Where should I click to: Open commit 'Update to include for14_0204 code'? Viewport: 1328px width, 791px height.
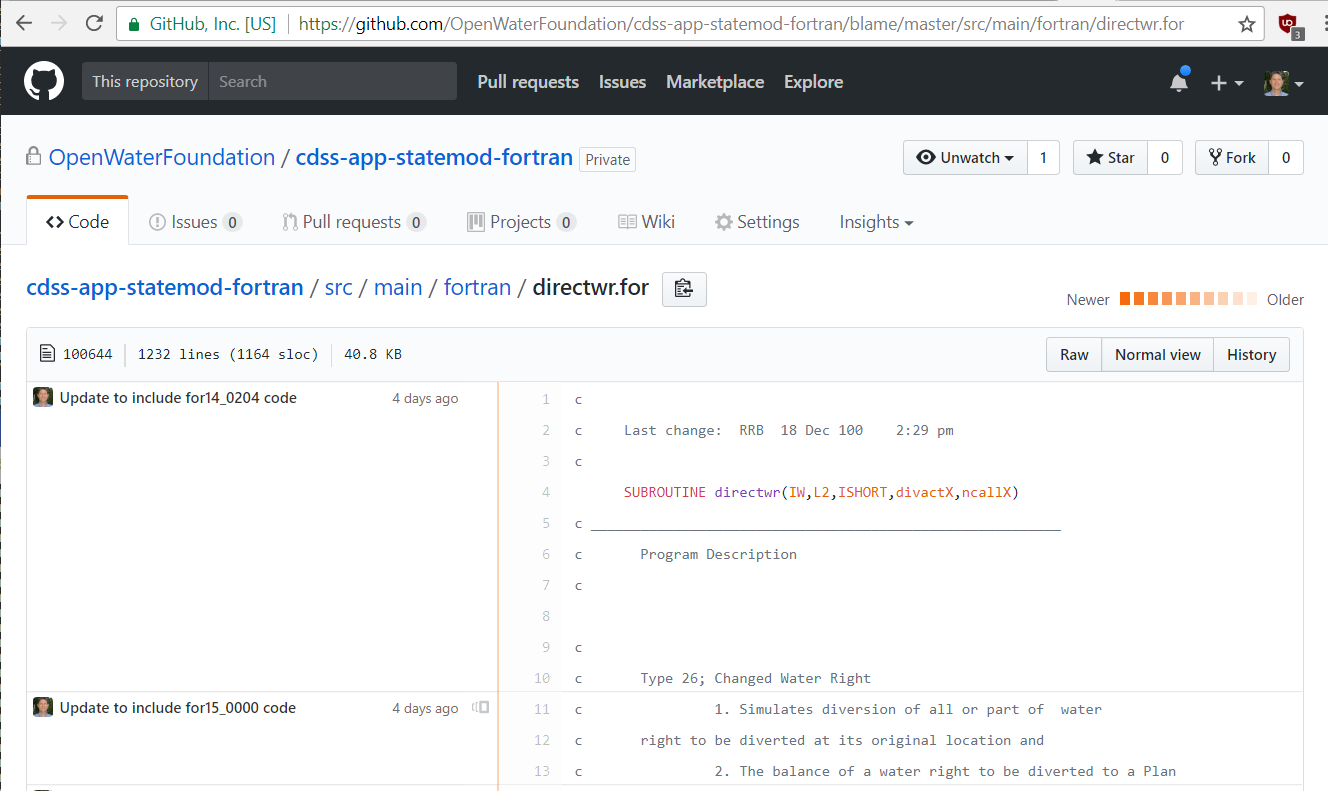[x=178, y=398]
